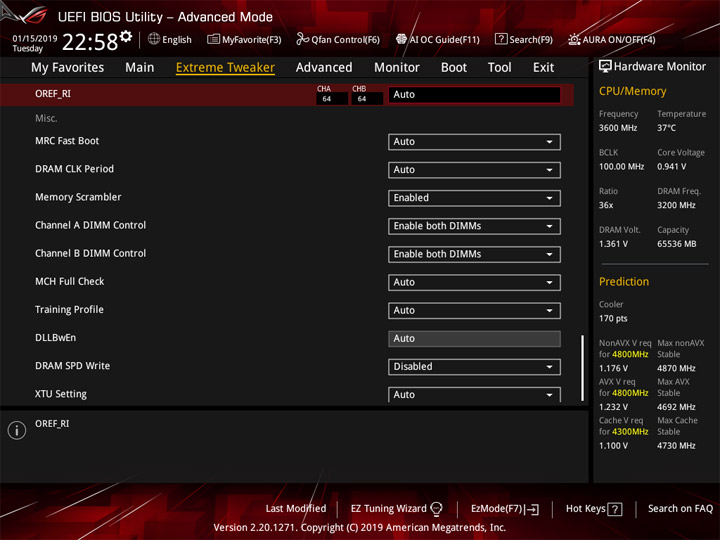Select the Training Profile label

[x=69, y=309]
